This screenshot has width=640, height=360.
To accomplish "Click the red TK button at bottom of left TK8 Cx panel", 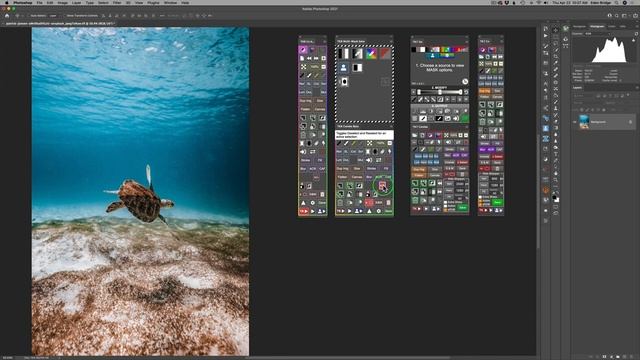I will click(x=304, y=211).
